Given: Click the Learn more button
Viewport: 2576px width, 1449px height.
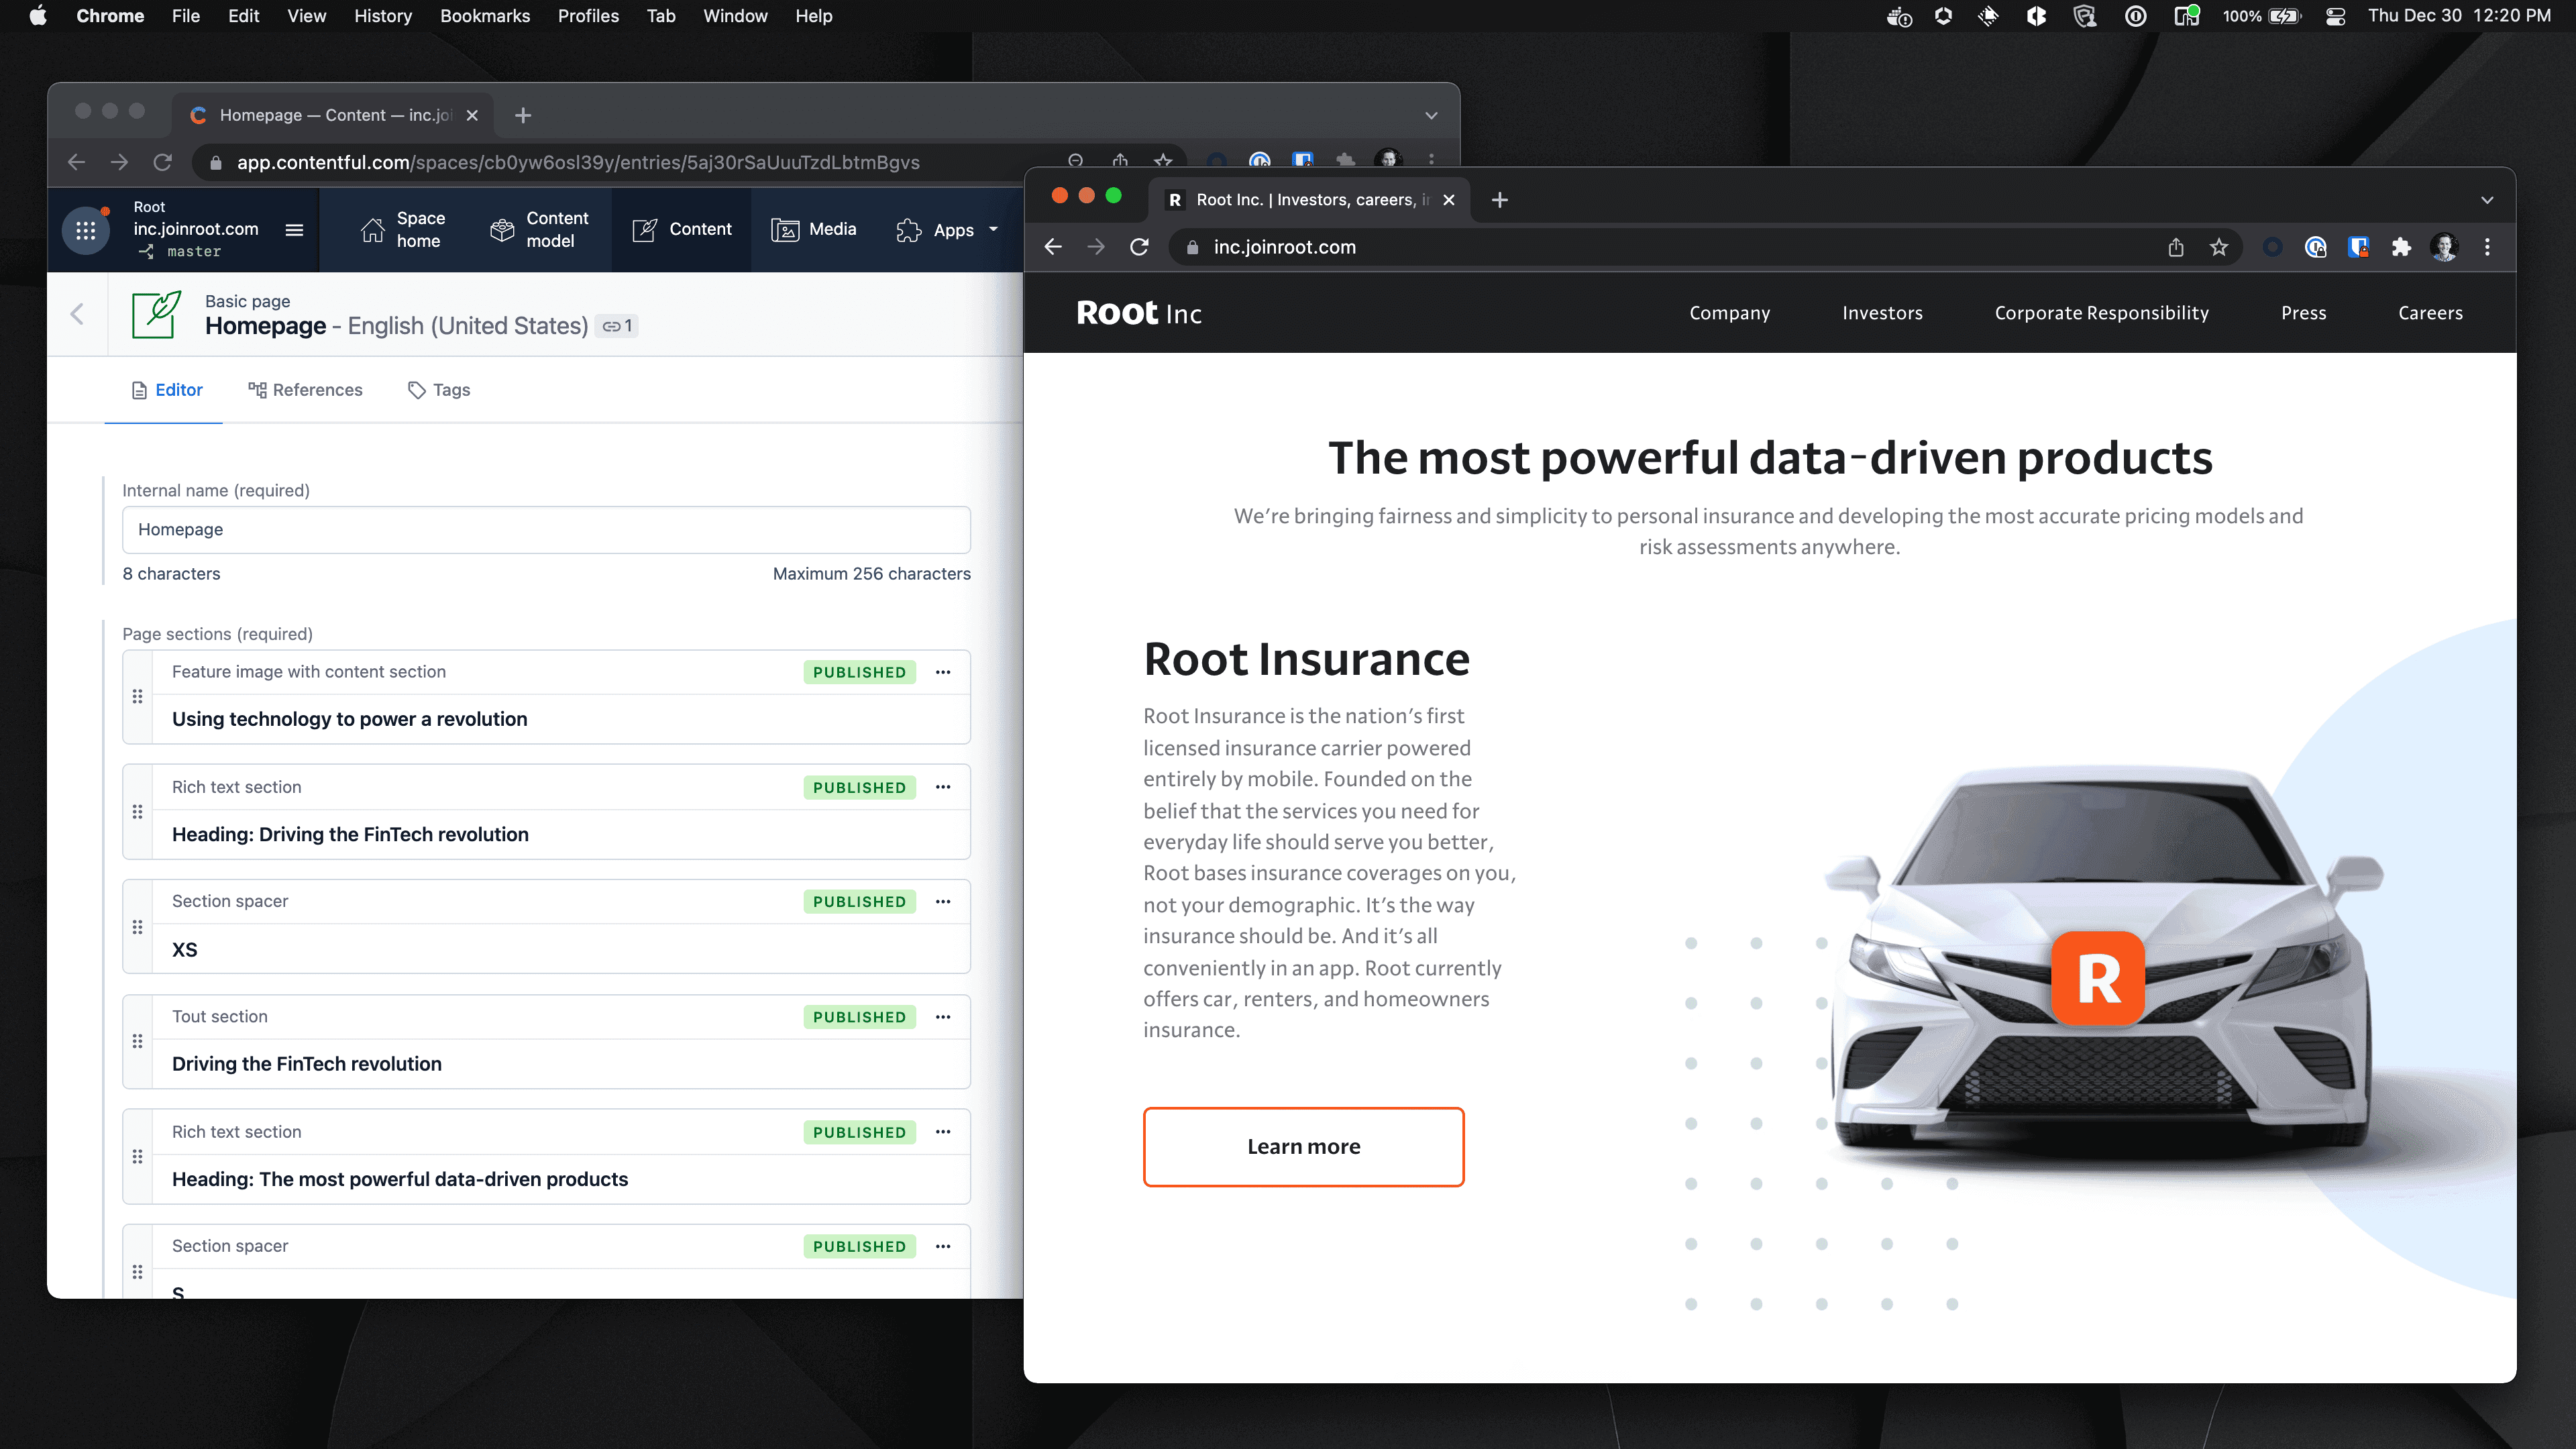Looking at the screenshot, I should click(x=1303, y=1147).
